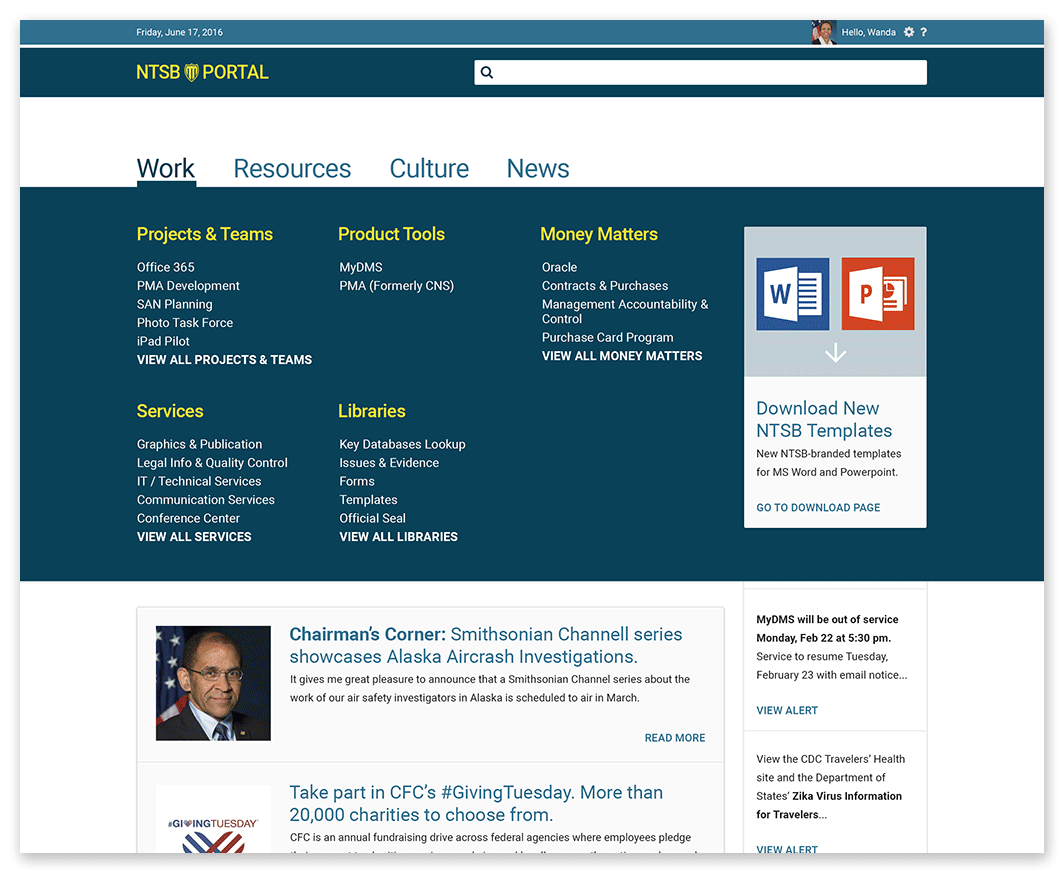Go to IT / Technical Services
Image resolution: width=1064 pixels, height=873 pixels.
pos(199,481)
